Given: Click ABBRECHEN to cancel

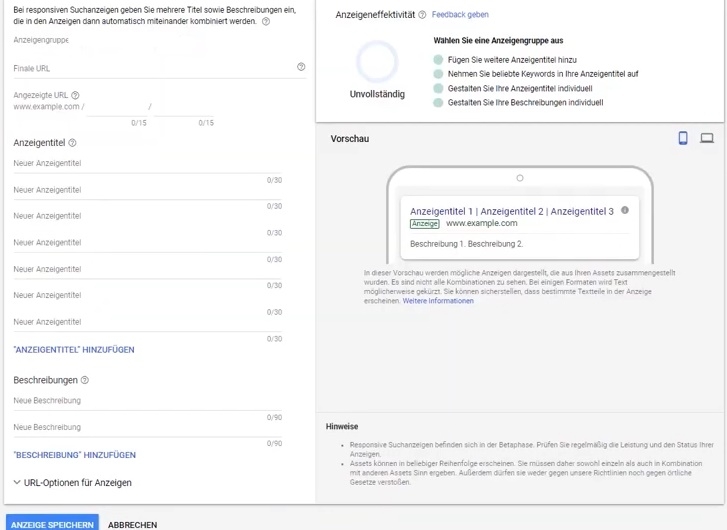Looking at the screenshot, I should 132,524.
